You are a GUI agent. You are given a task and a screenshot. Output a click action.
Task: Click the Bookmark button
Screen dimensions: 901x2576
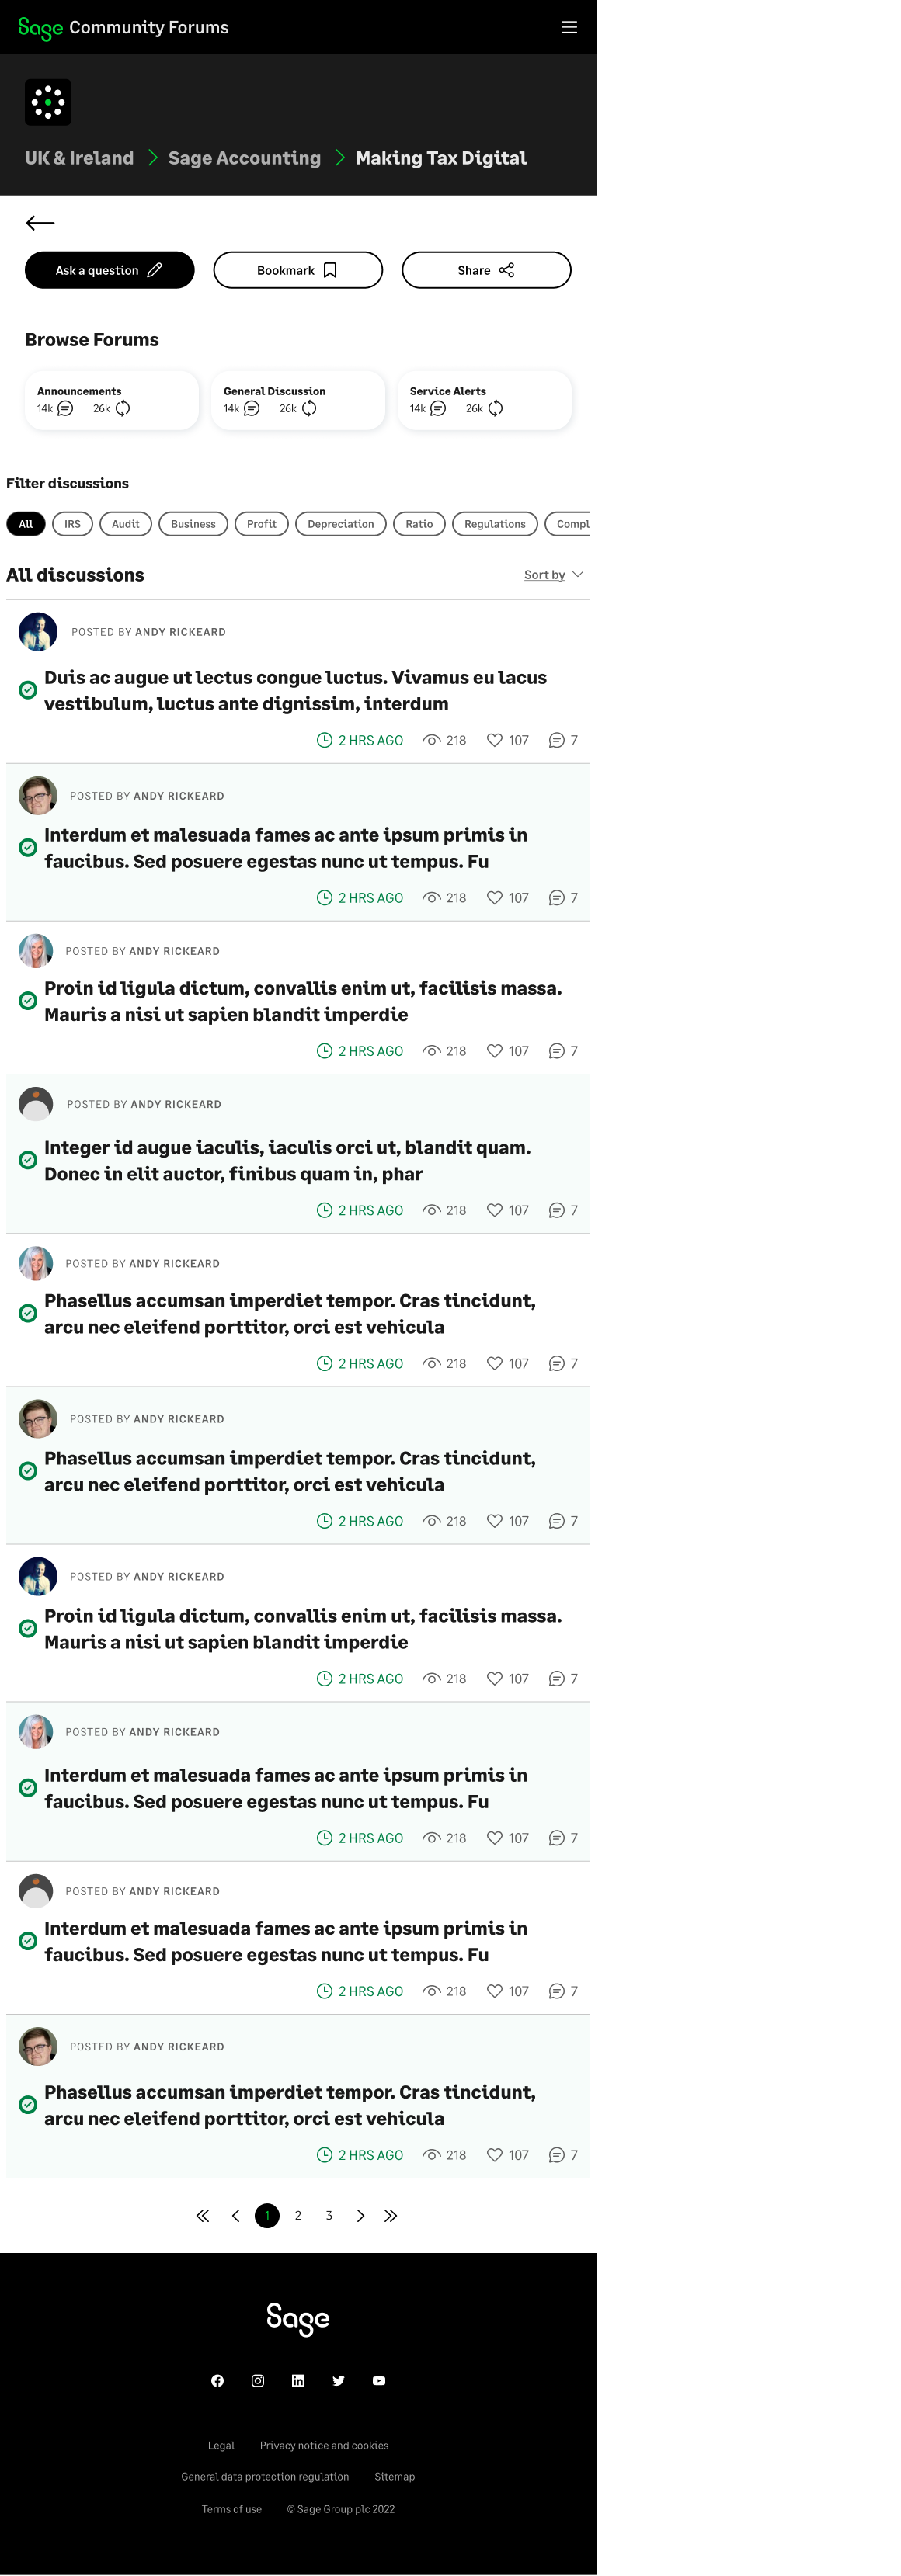coord(298,270)
